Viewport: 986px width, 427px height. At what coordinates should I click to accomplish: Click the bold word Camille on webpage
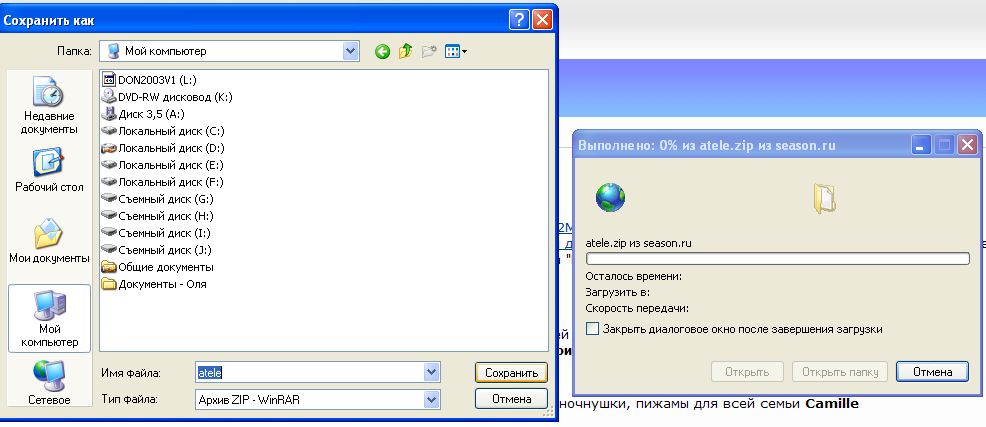[832, 403]
